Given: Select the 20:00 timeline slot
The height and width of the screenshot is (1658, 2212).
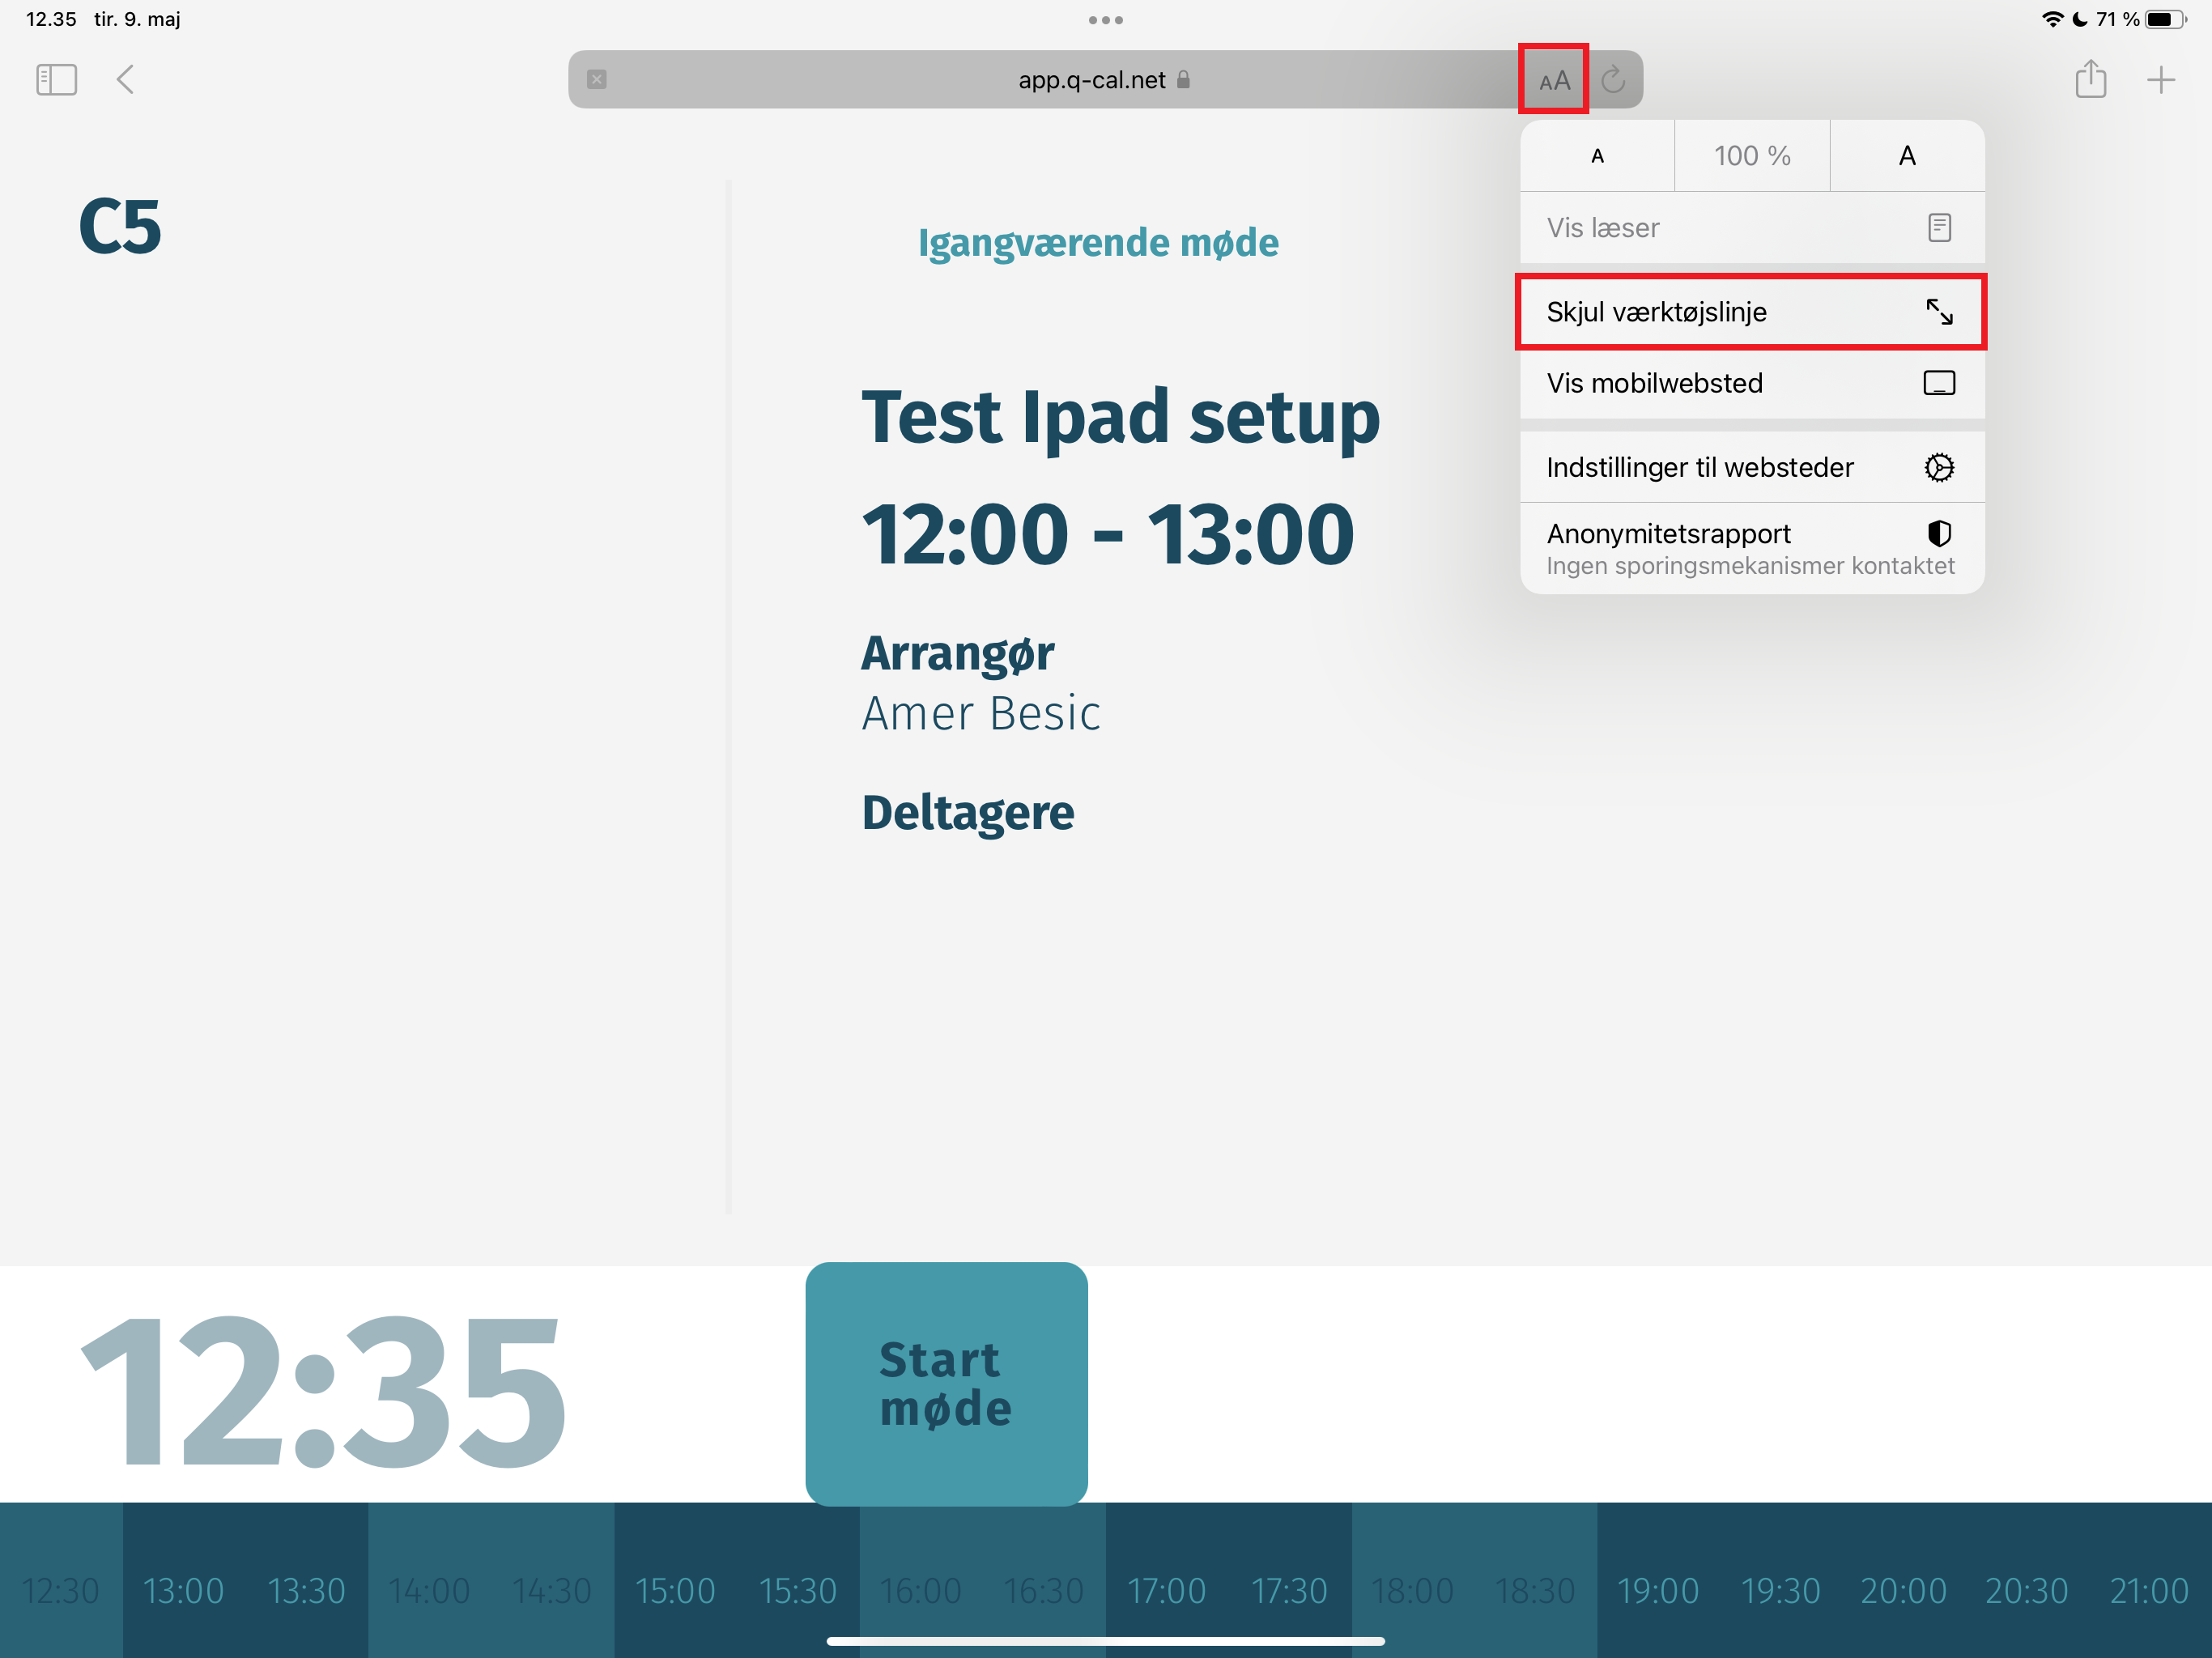Looking at the screenshot, I should click(1904, 1591).
